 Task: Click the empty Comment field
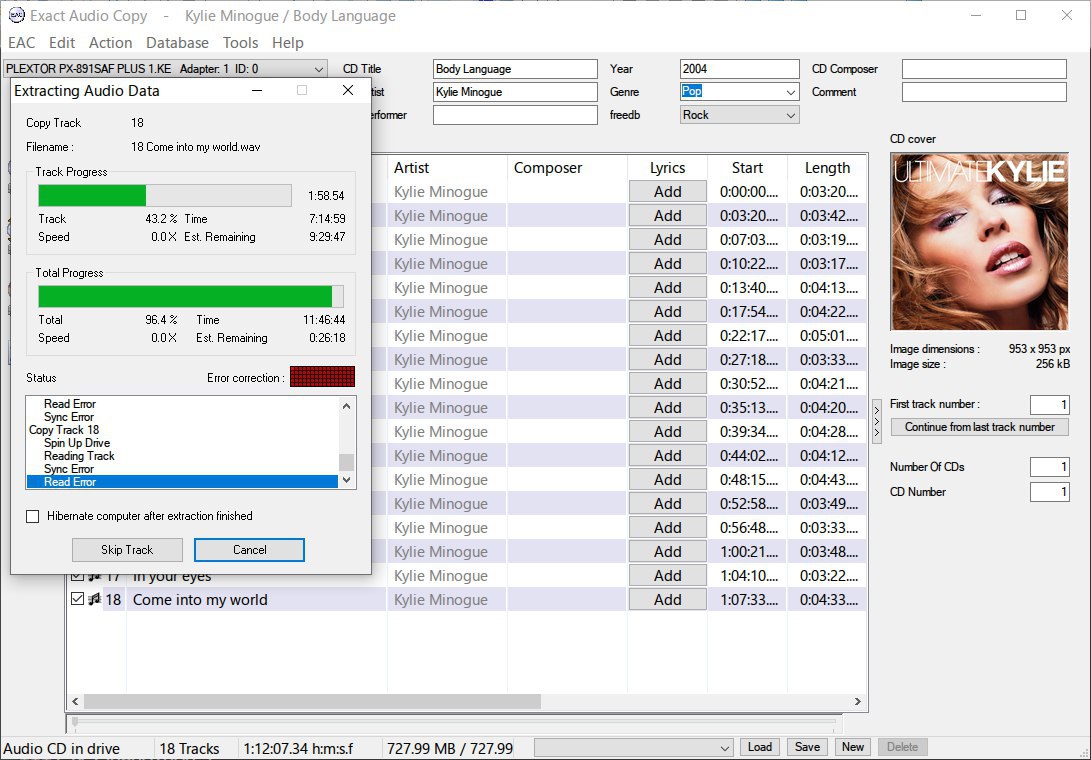pos(984,92)
